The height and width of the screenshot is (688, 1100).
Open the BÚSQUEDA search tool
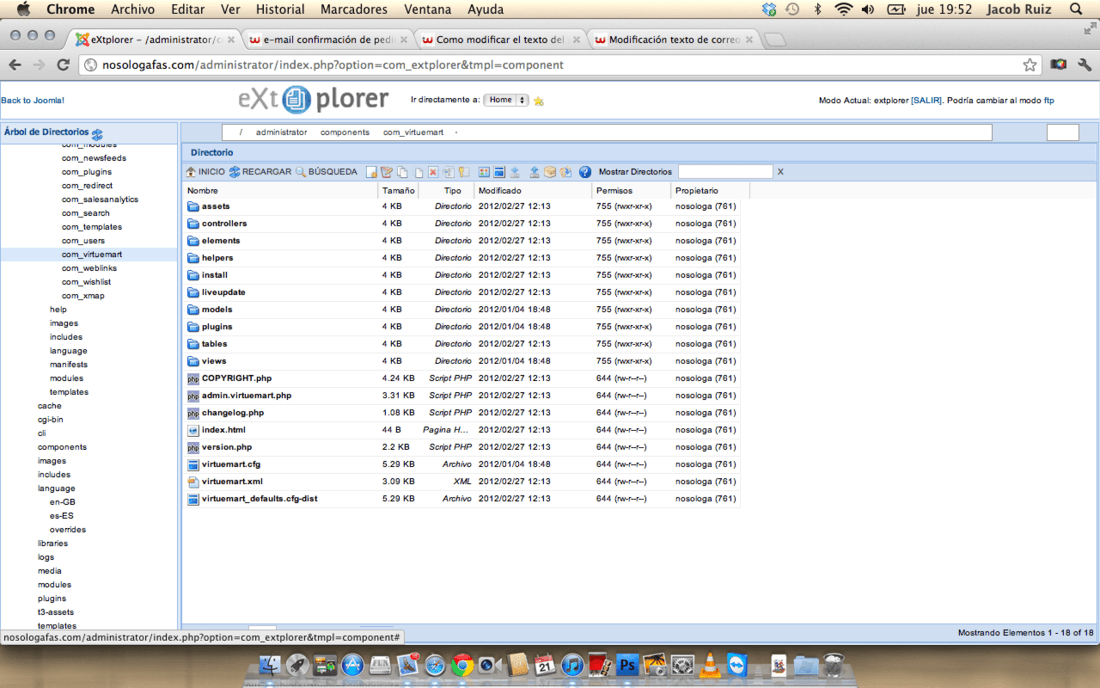point(326,172)
